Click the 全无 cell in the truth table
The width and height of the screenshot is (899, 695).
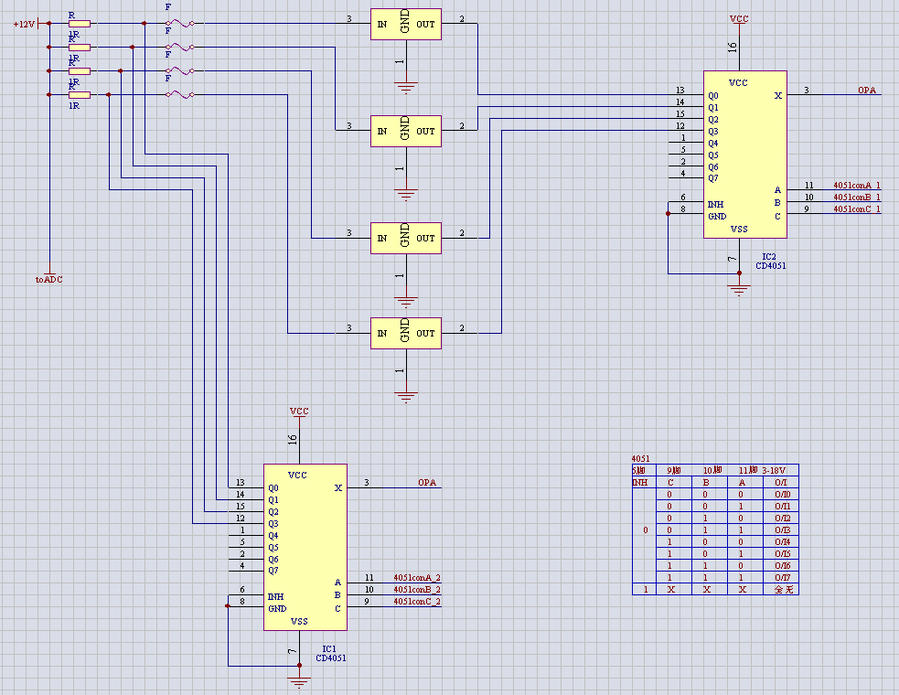(x=783, y=589)
